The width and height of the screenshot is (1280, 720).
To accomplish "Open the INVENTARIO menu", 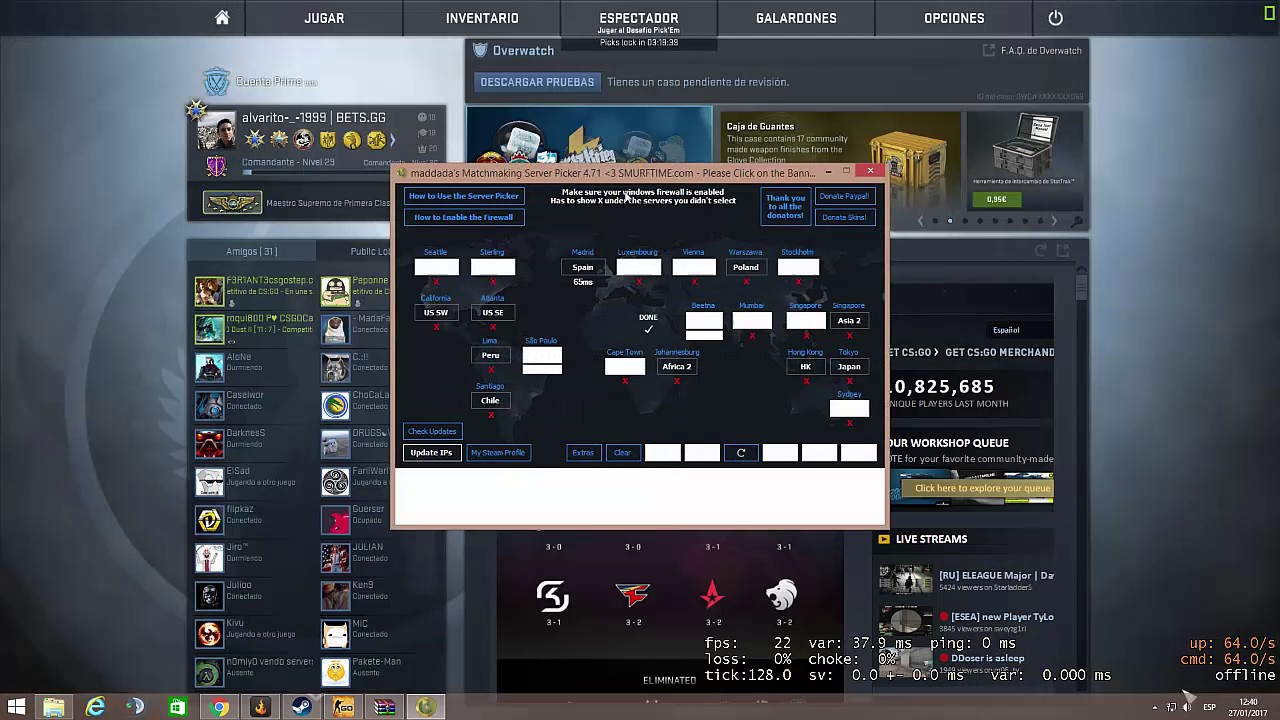I will pyautogui.click(x=482, y=18).
